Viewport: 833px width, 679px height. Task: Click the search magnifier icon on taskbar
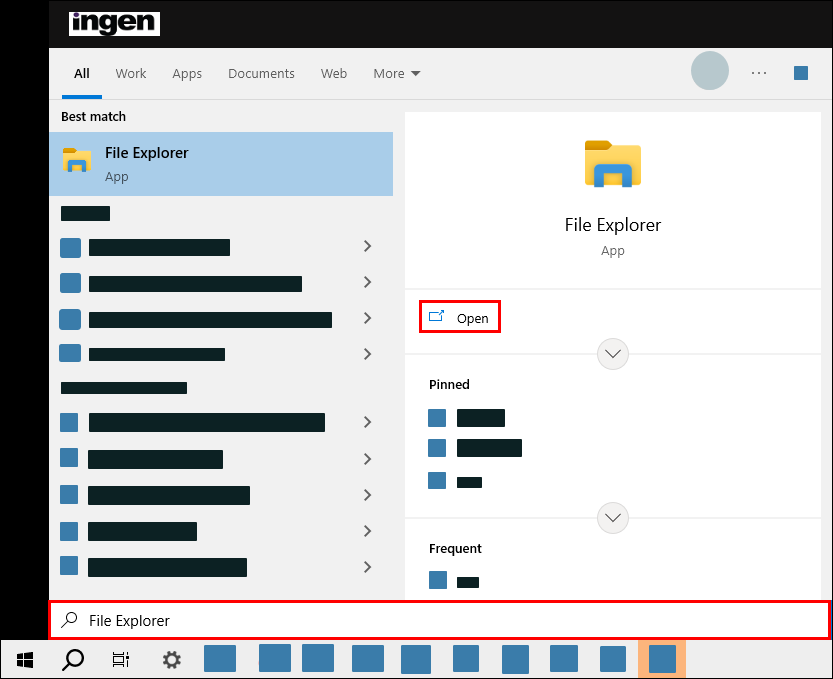71,659
